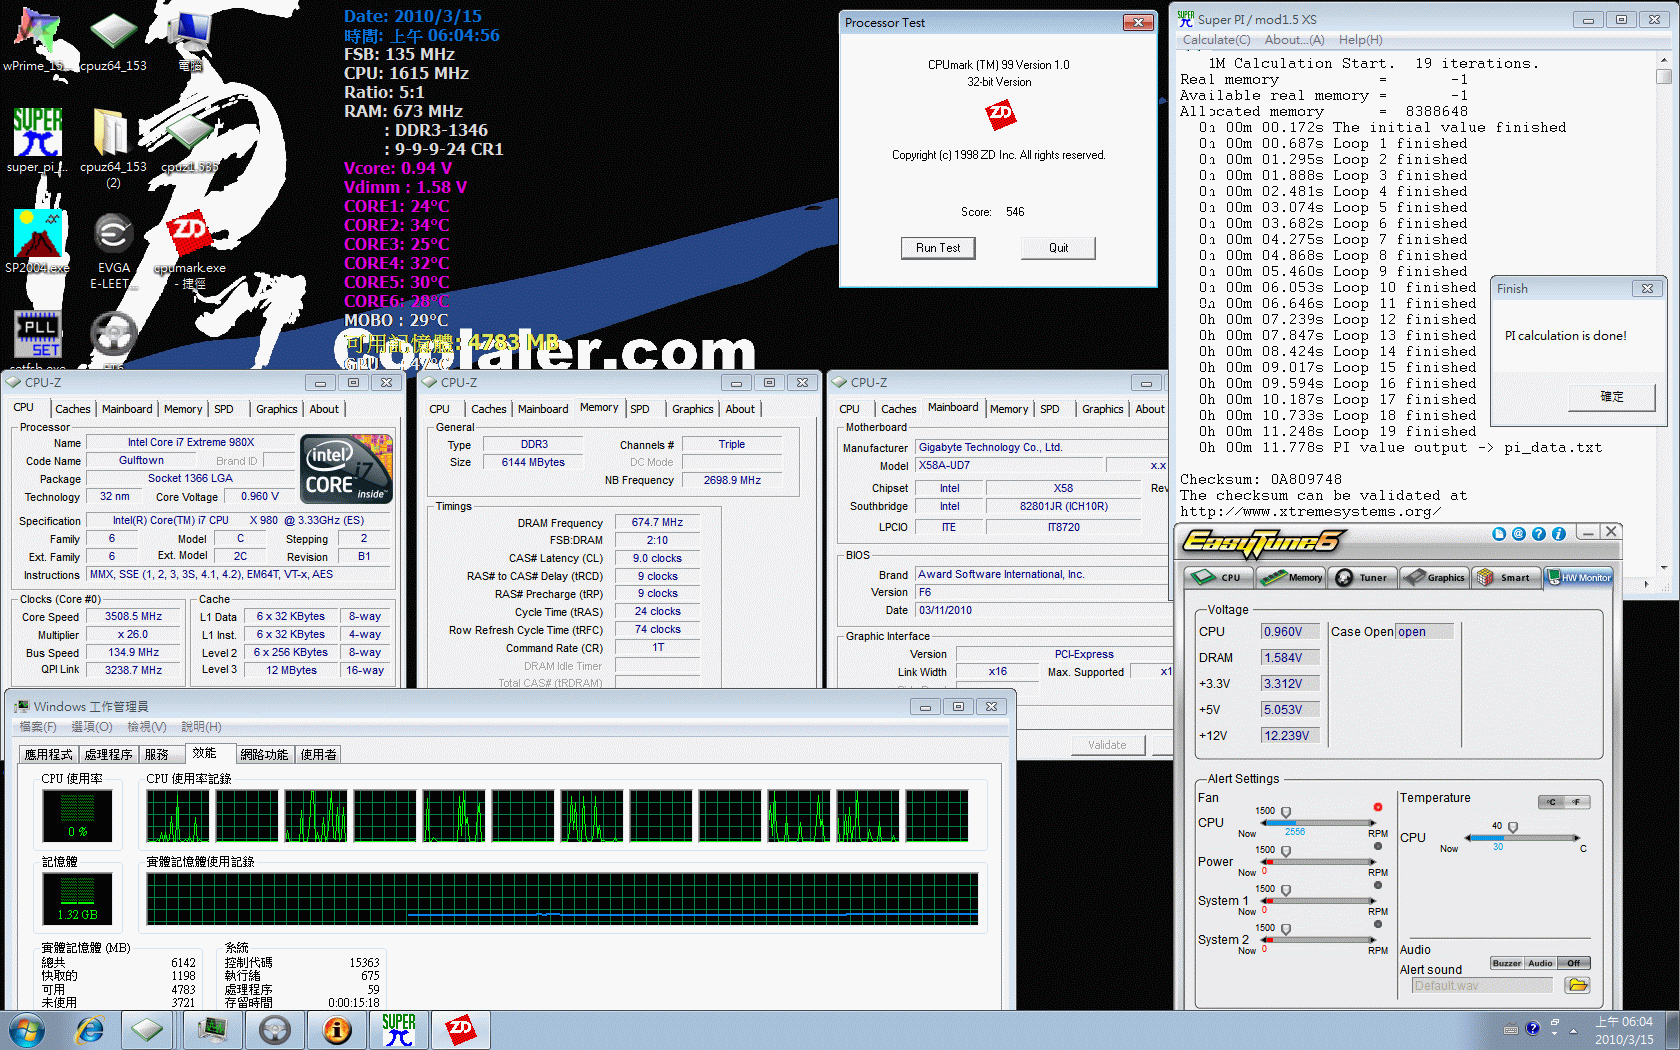Viewport: 1680px width, 1050px height.
Task: Click EasyTune6 info (i) icon
Action: click(1558, 534)
